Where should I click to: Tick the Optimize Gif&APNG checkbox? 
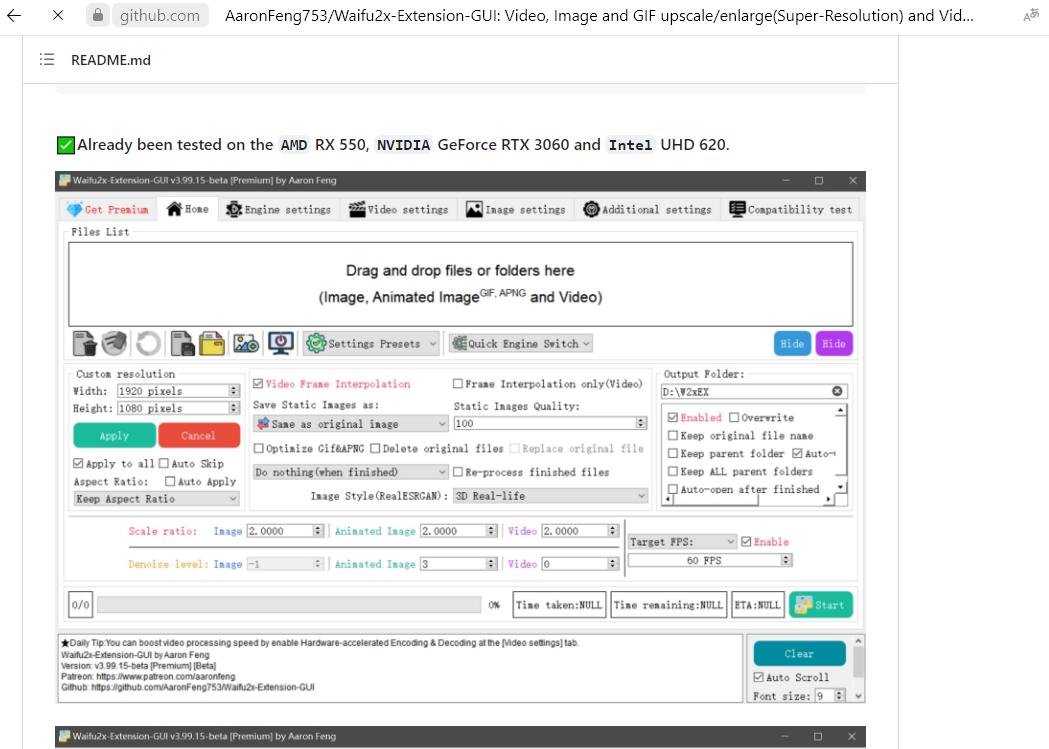(x=258, y=449)
